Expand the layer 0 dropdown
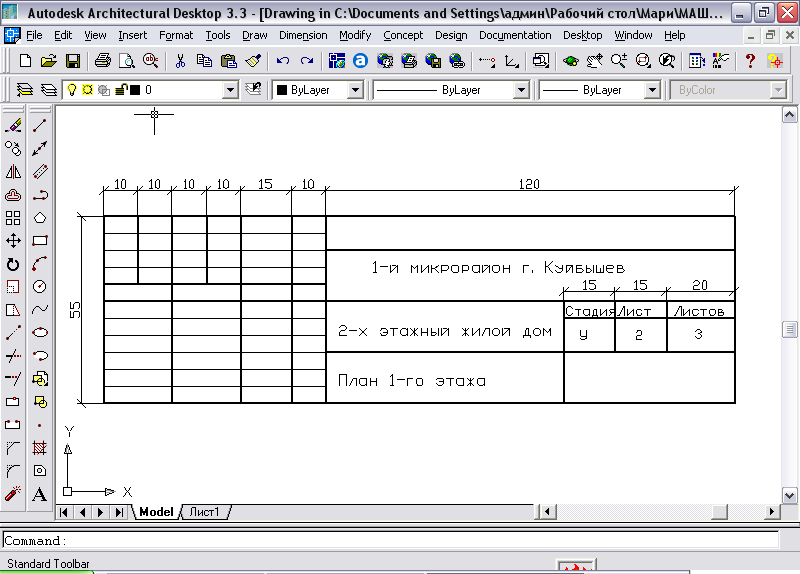800x574 pixels. 231,90
